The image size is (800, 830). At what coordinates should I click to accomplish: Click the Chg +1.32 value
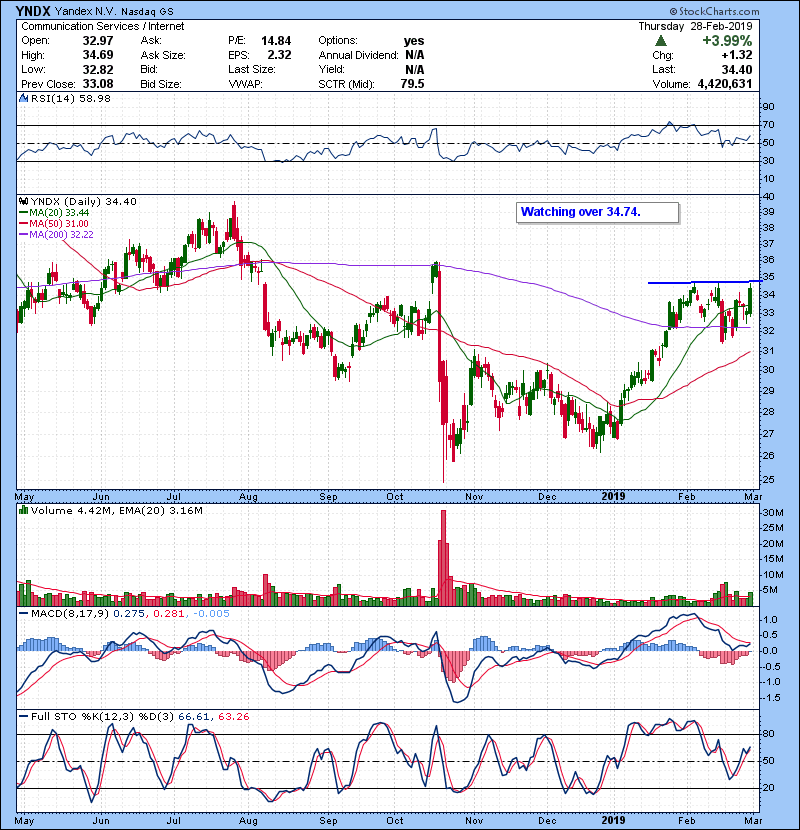736,55
